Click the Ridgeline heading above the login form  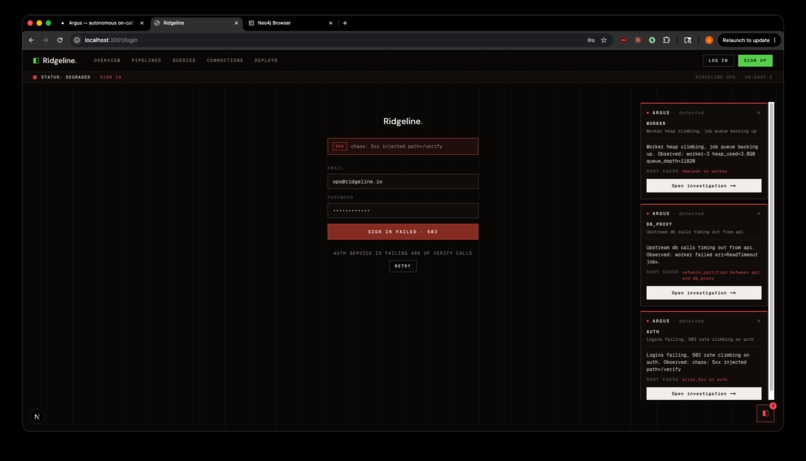[402, 121]
